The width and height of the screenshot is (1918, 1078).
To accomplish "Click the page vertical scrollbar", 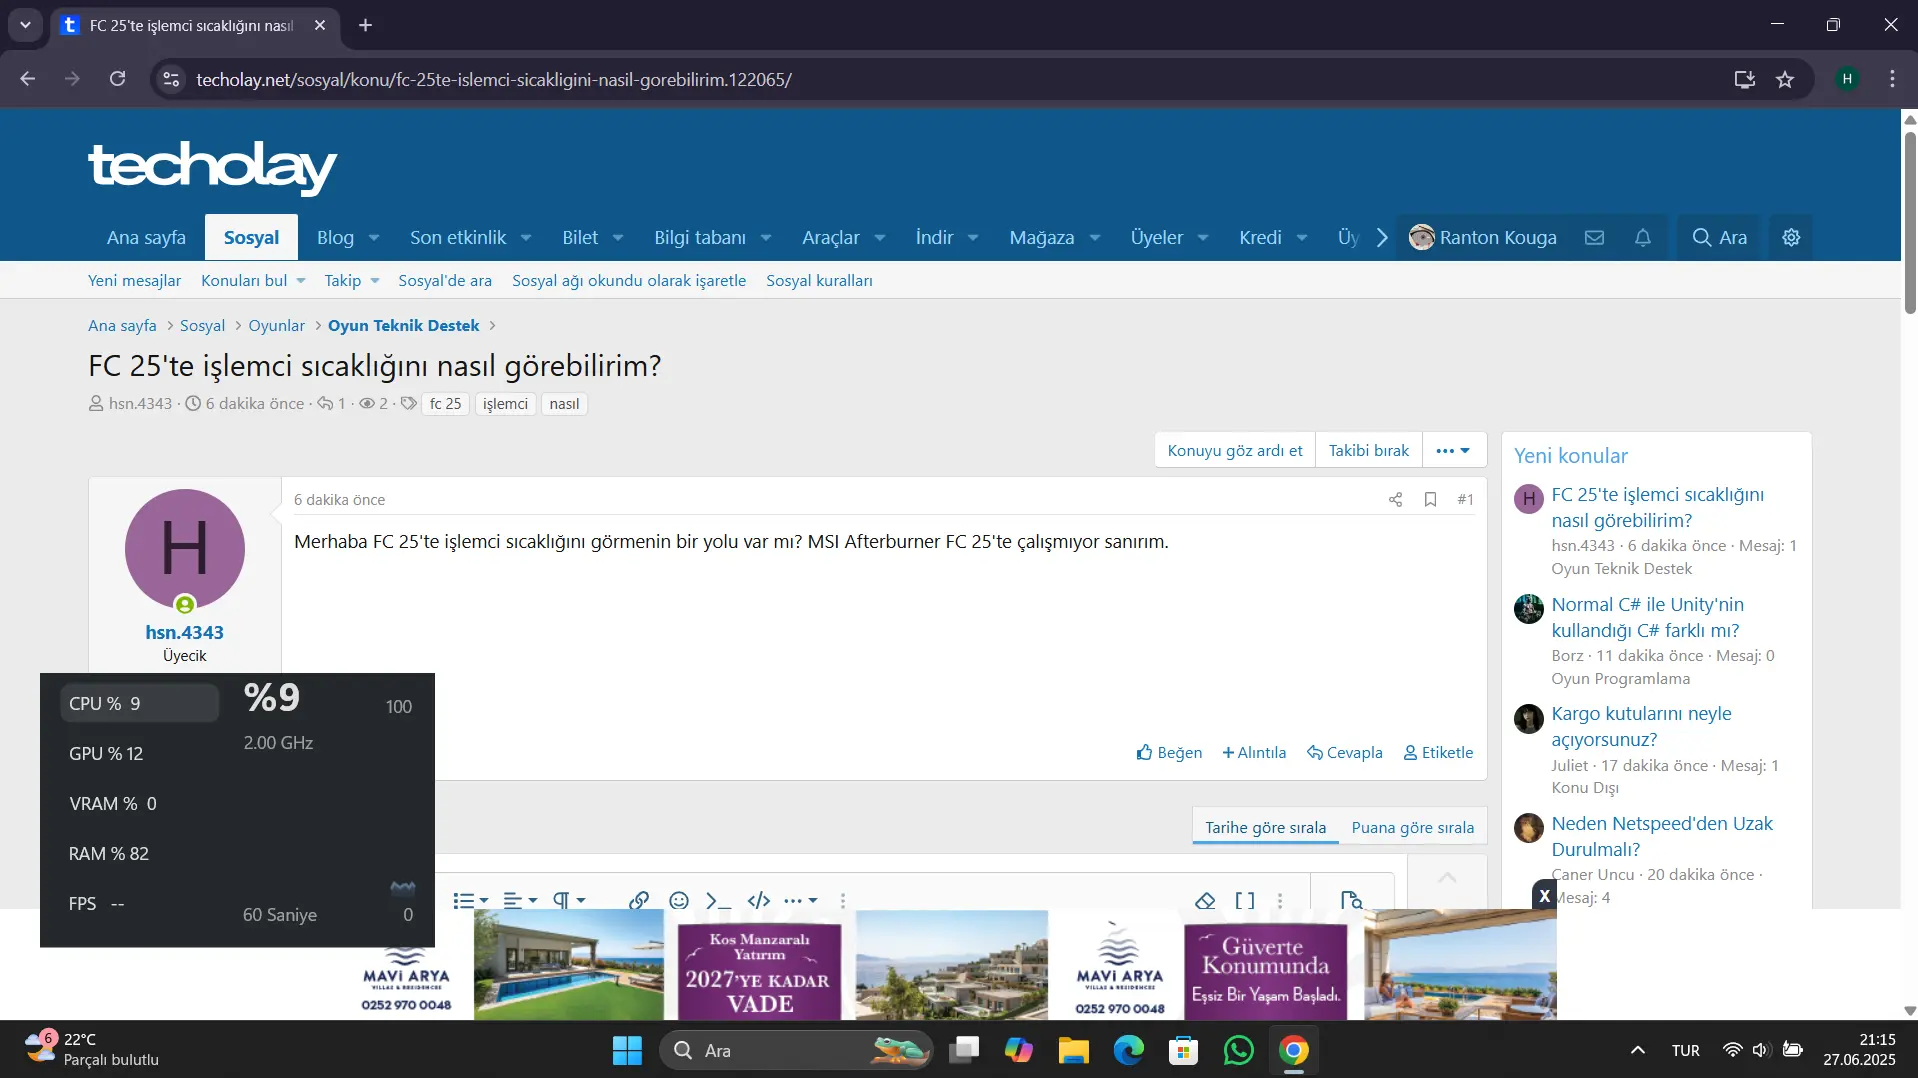I will pos(1909,222).
